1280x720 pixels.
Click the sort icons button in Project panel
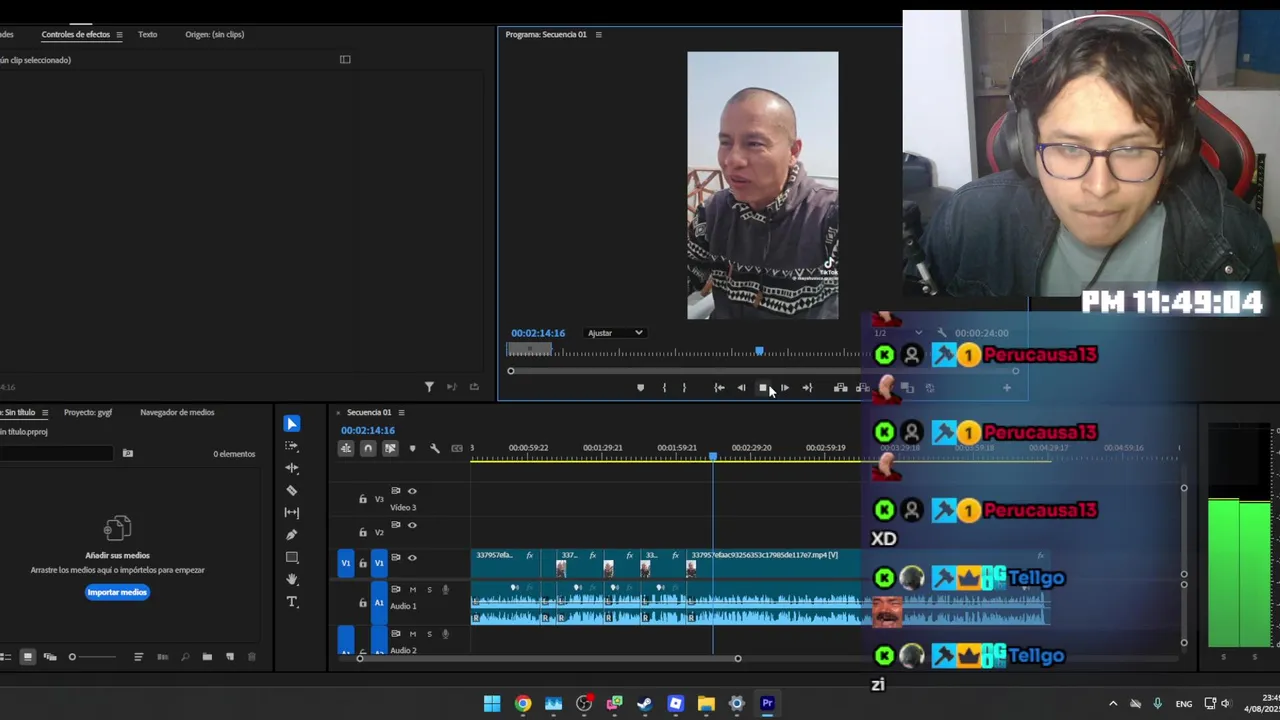point(138,657)
